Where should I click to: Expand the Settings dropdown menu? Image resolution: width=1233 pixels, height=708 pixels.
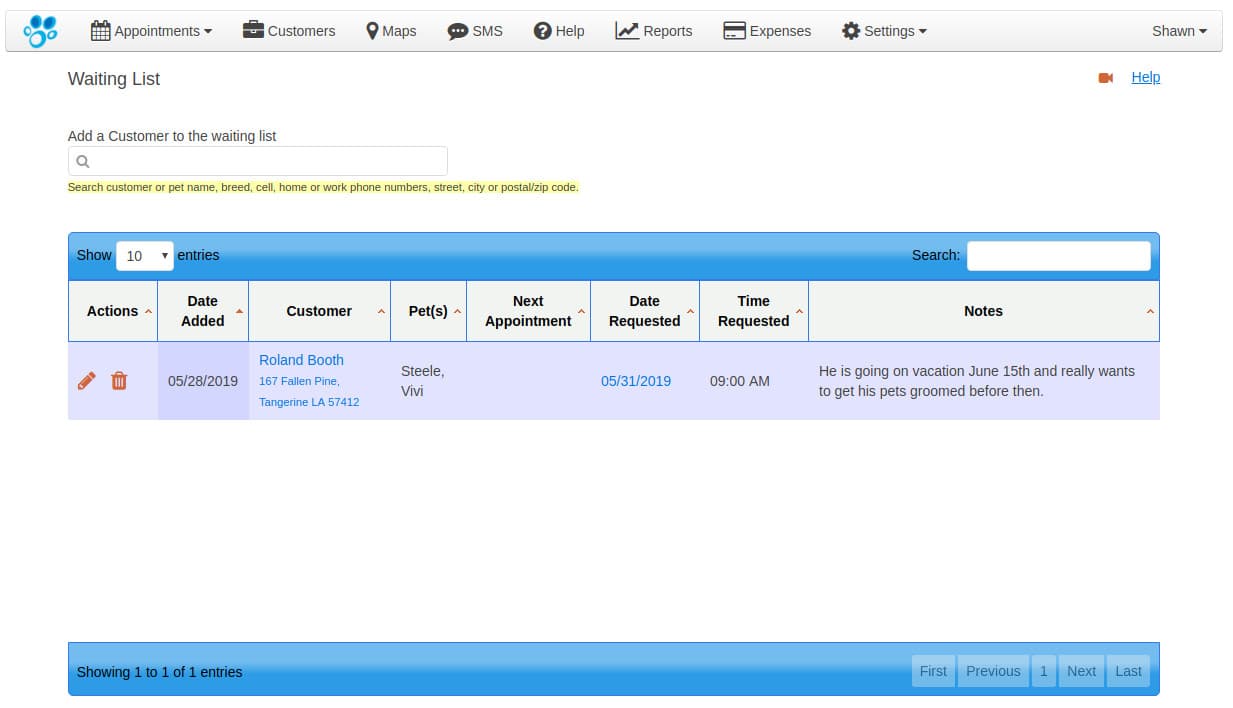(884, 30)
